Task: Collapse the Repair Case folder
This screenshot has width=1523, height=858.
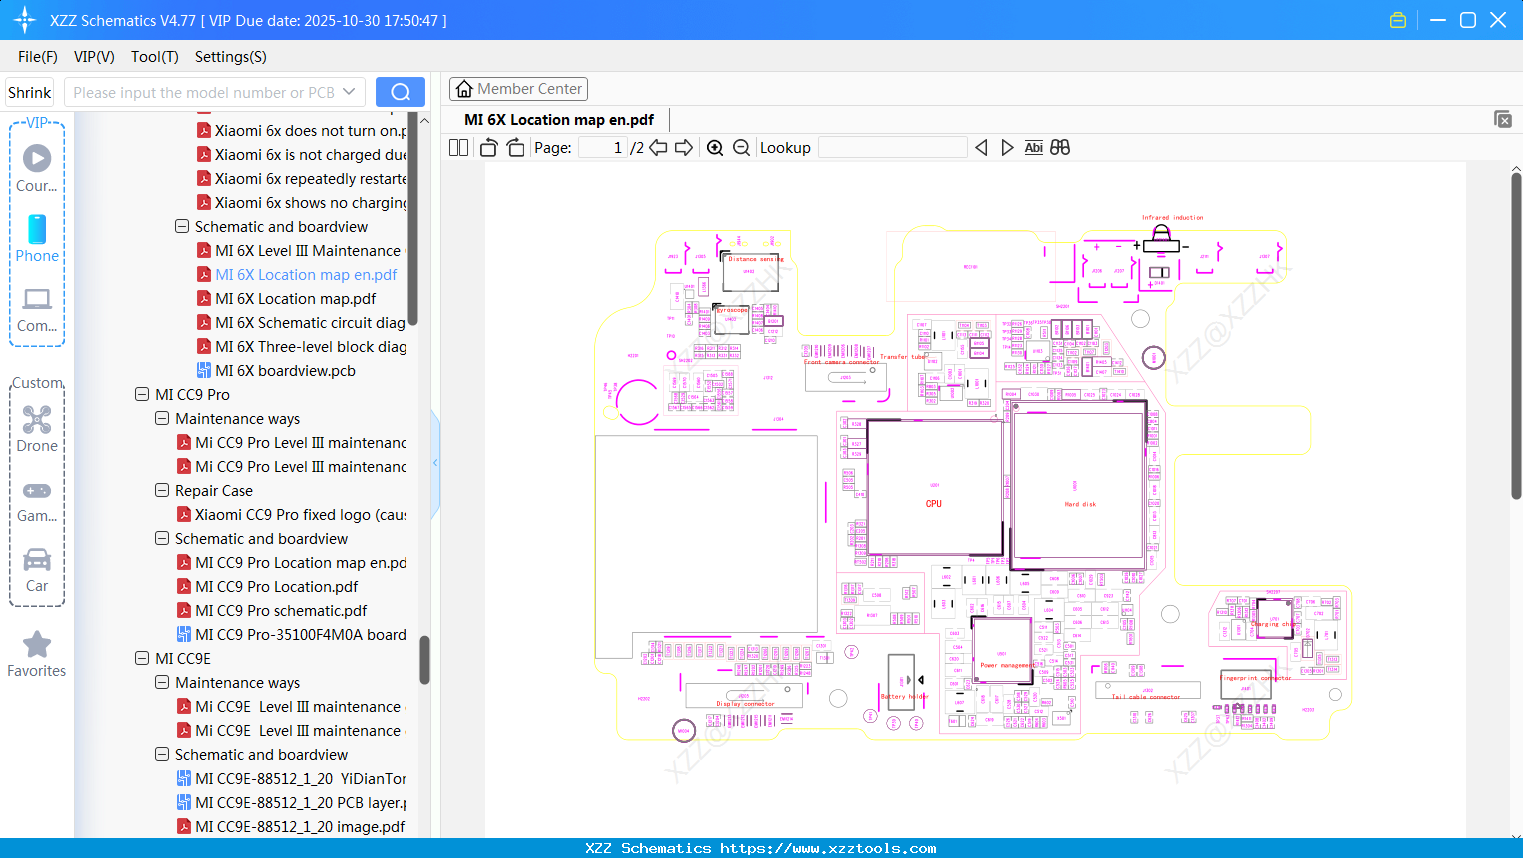Action: coord(162,491)
